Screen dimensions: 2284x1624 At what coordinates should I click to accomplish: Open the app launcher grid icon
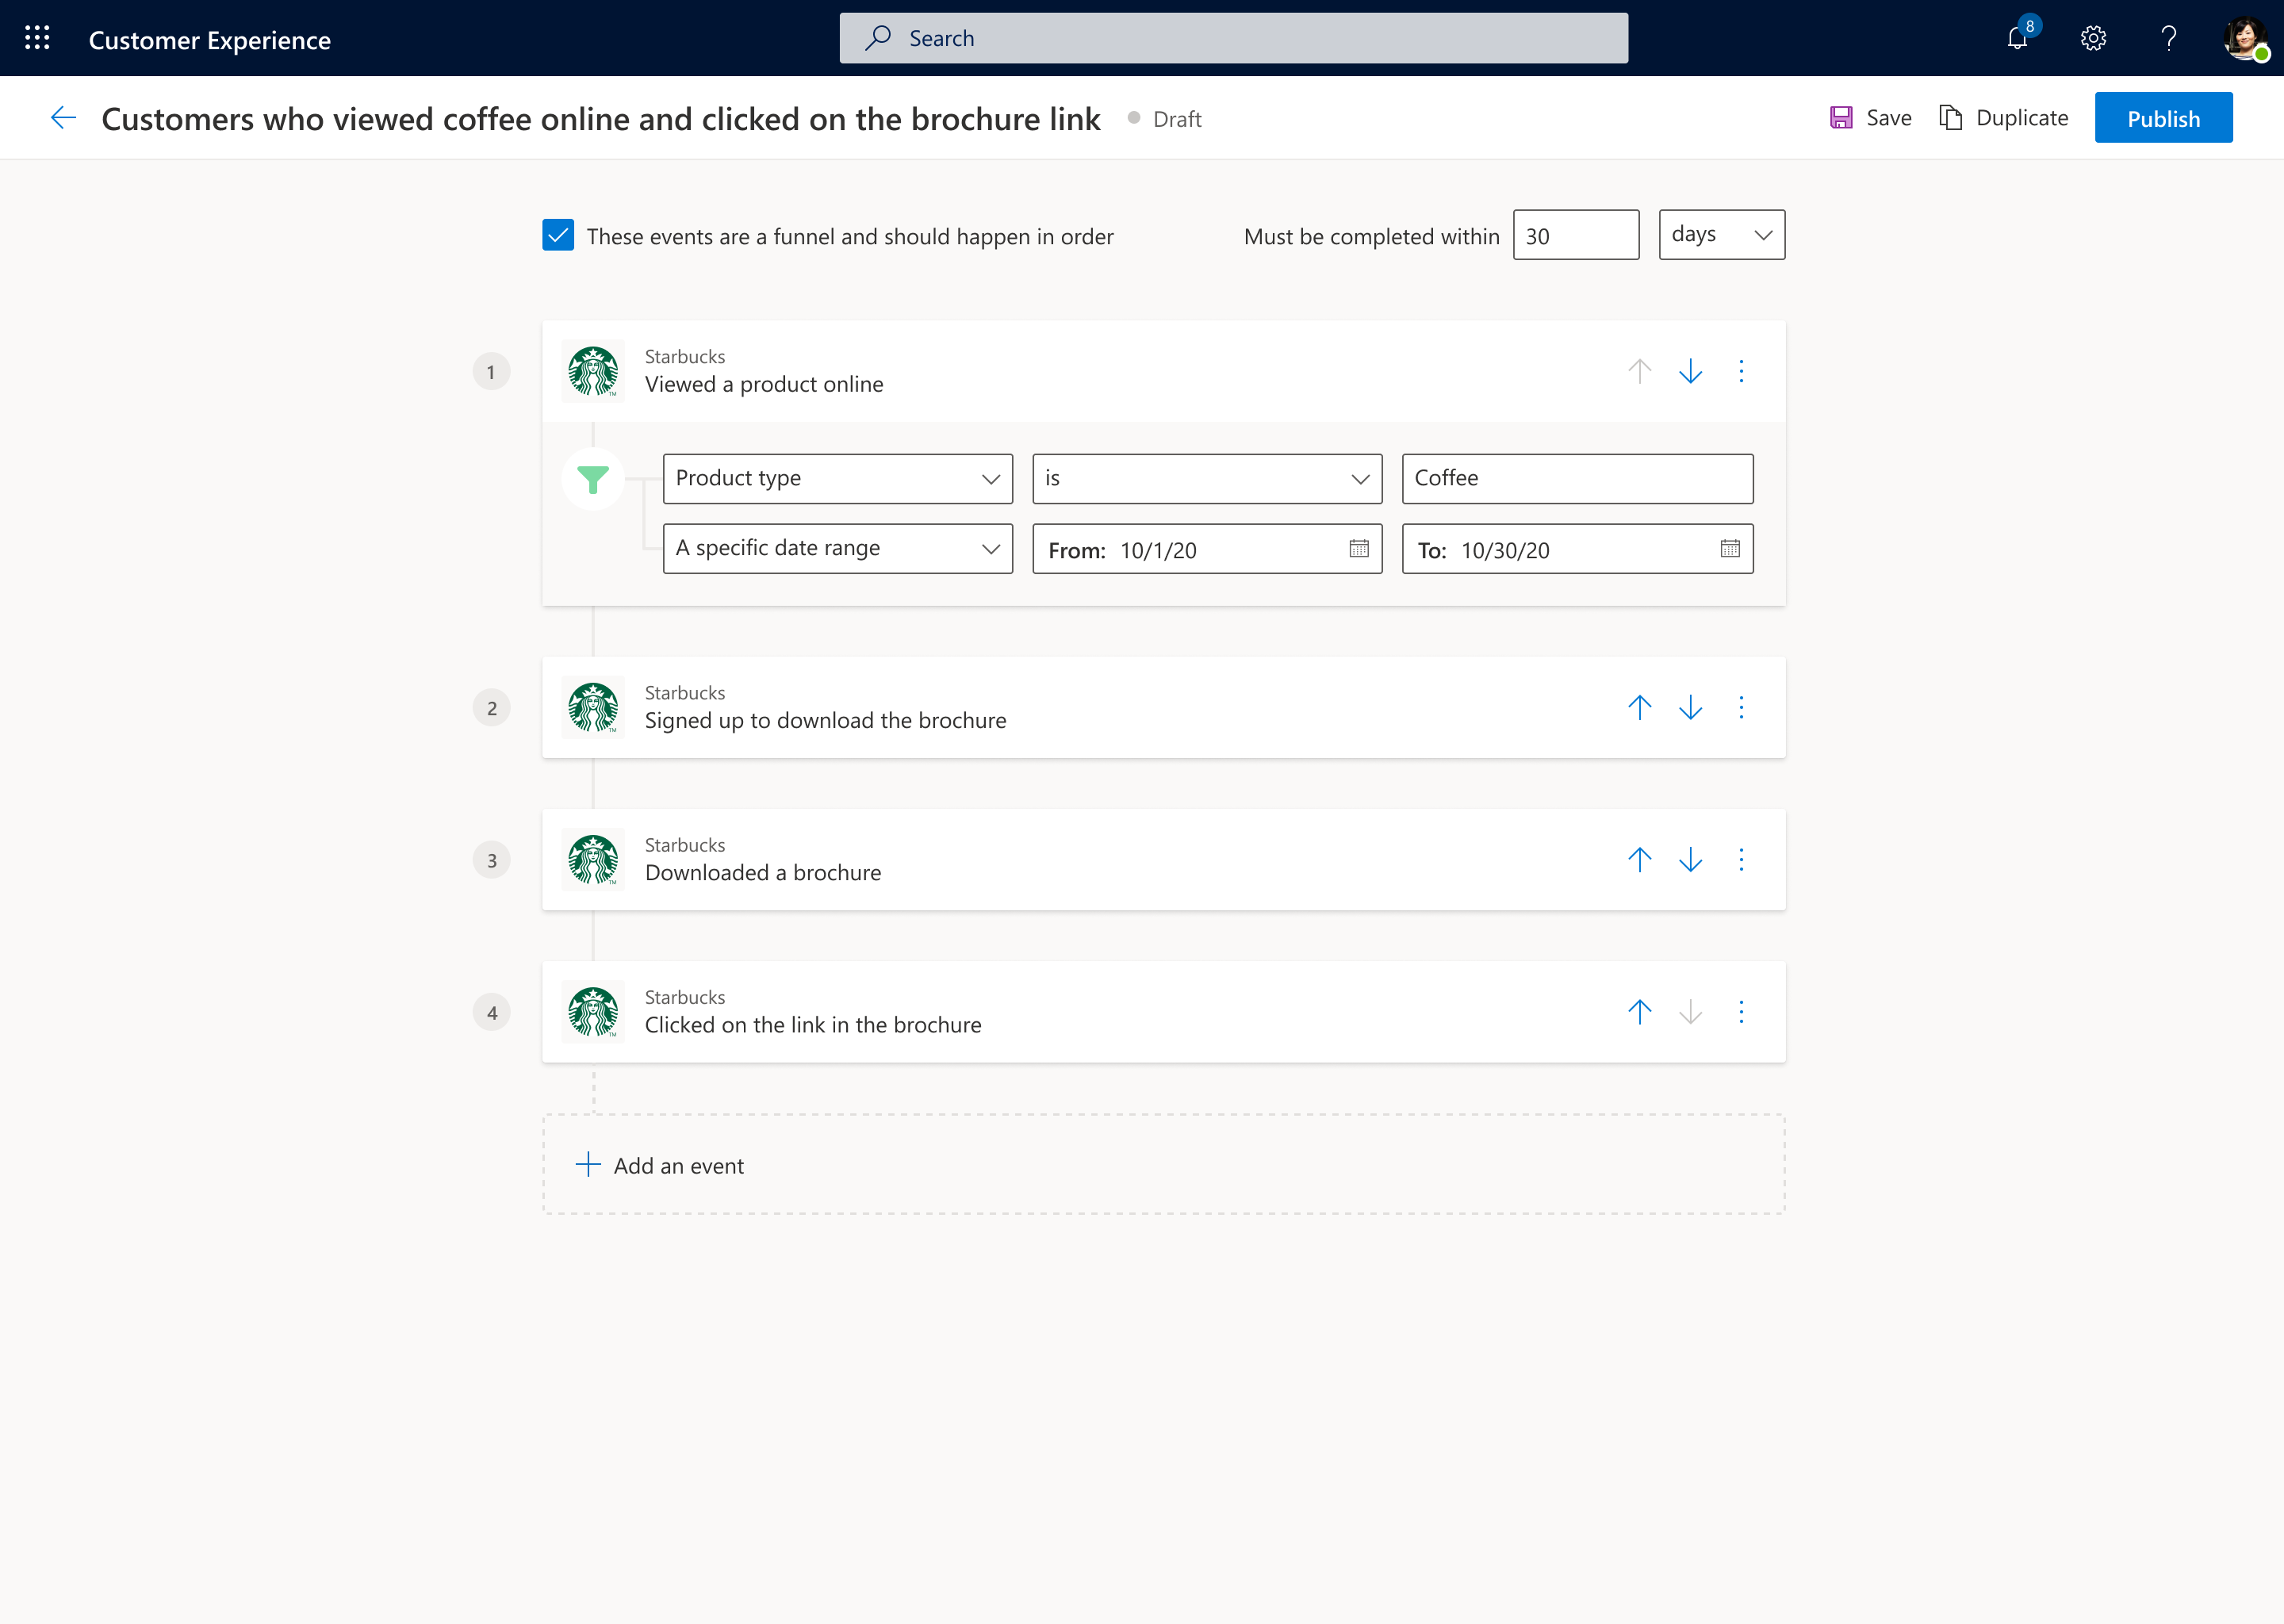pyautogui.click(x=37, y=38)
